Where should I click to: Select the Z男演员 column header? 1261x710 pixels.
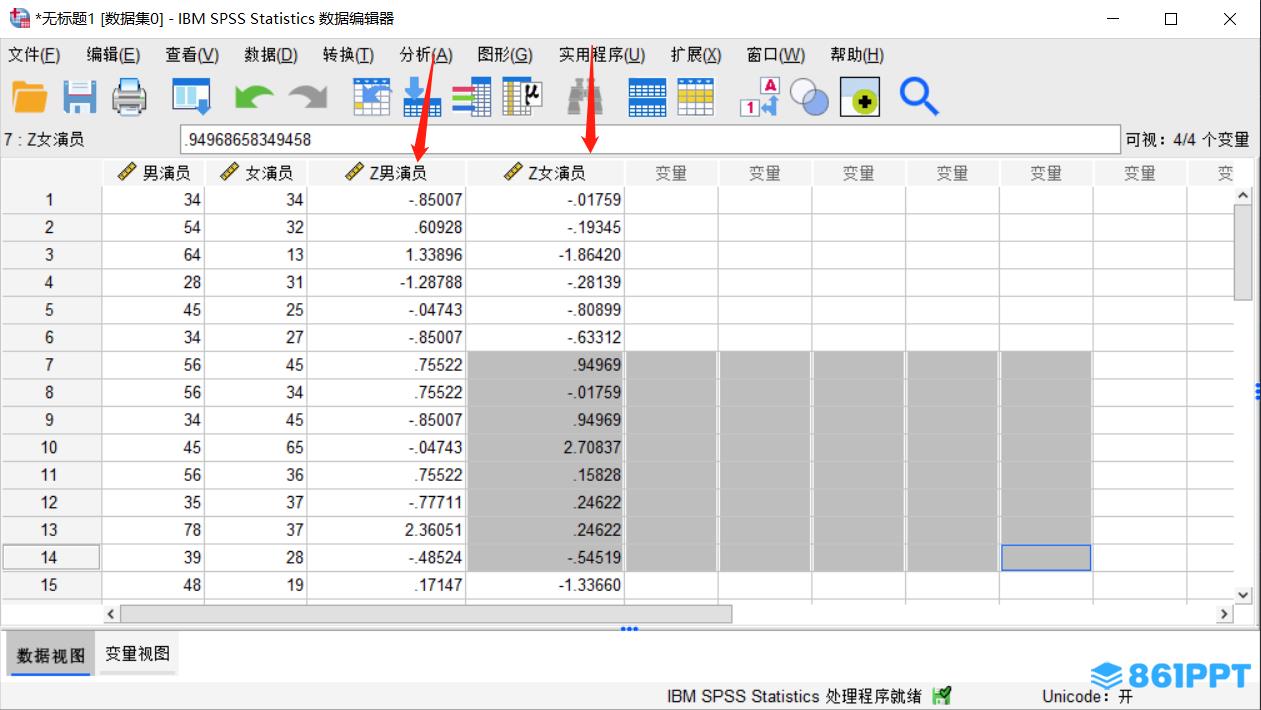point(386,173)
